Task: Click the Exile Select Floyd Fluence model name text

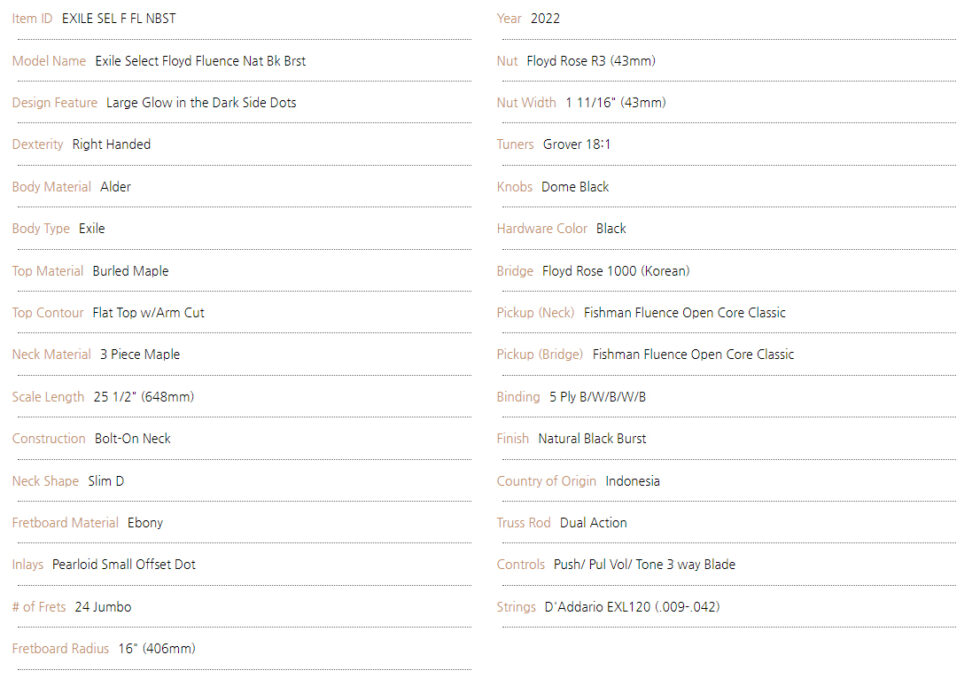Action: tap(200, 61)
